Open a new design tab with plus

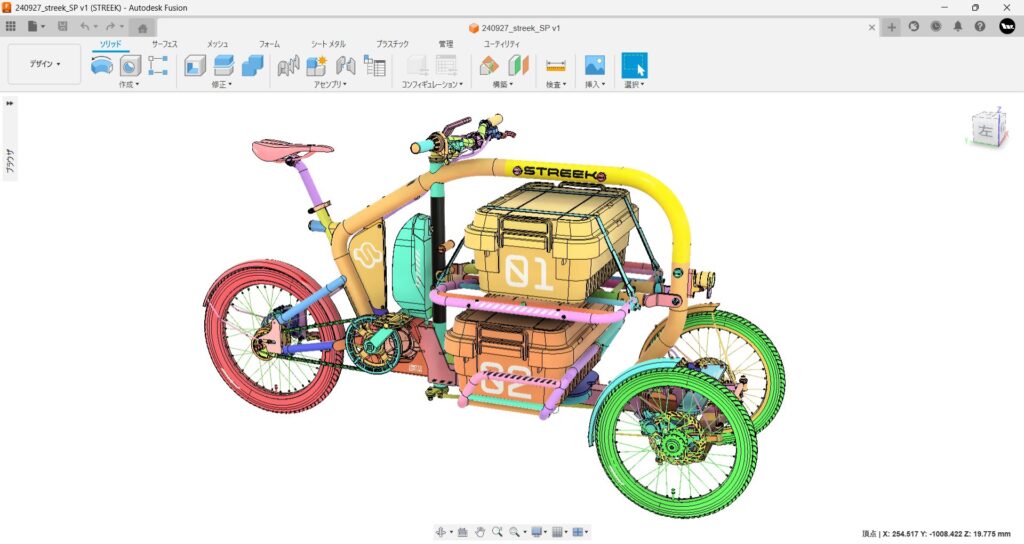pyautogui.click(x=891, y=27)
